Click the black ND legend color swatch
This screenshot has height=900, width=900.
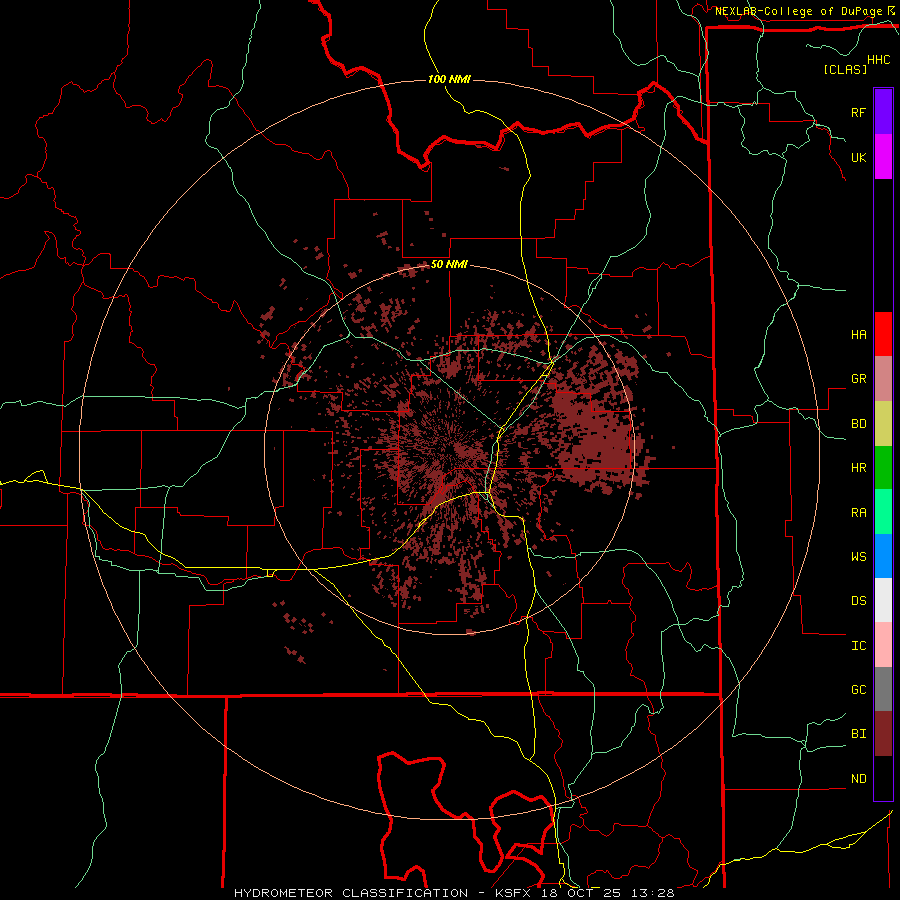883,778
